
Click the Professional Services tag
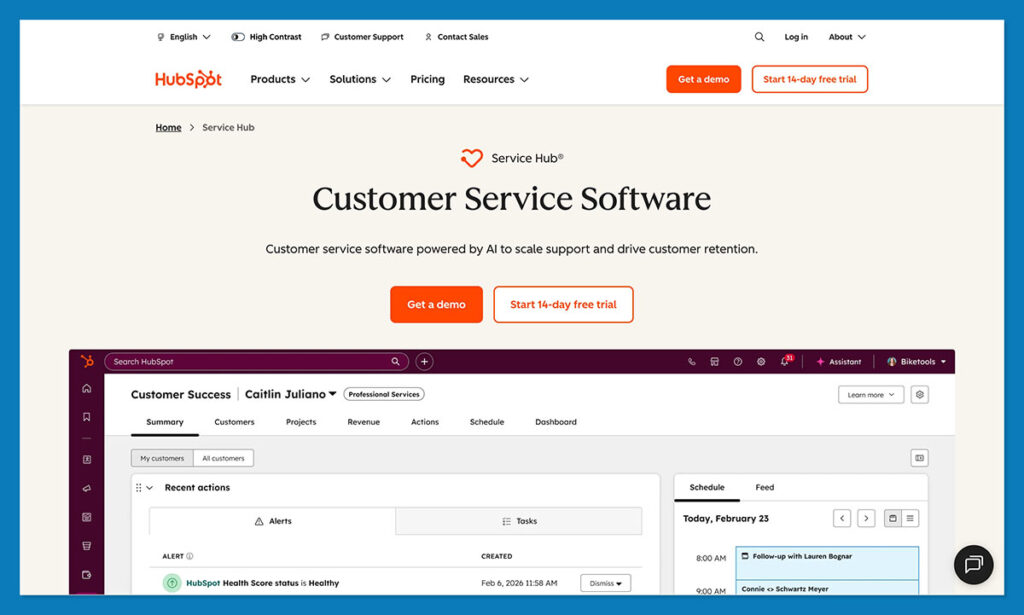pos(384,394)
